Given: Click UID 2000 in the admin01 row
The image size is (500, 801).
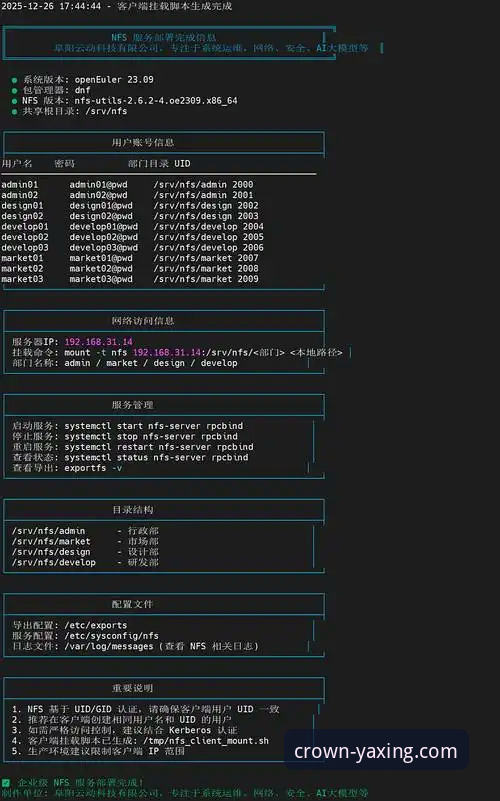Looking at the screenshot, I should click(243, 184).
